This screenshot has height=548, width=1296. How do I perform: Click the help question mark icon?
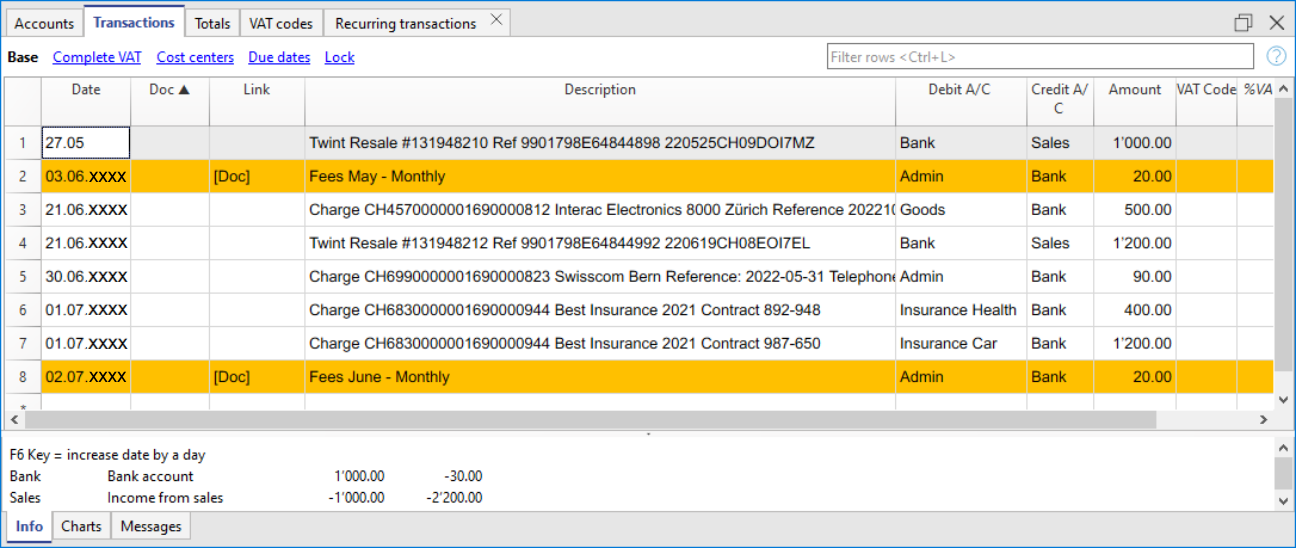[1276, 57]
